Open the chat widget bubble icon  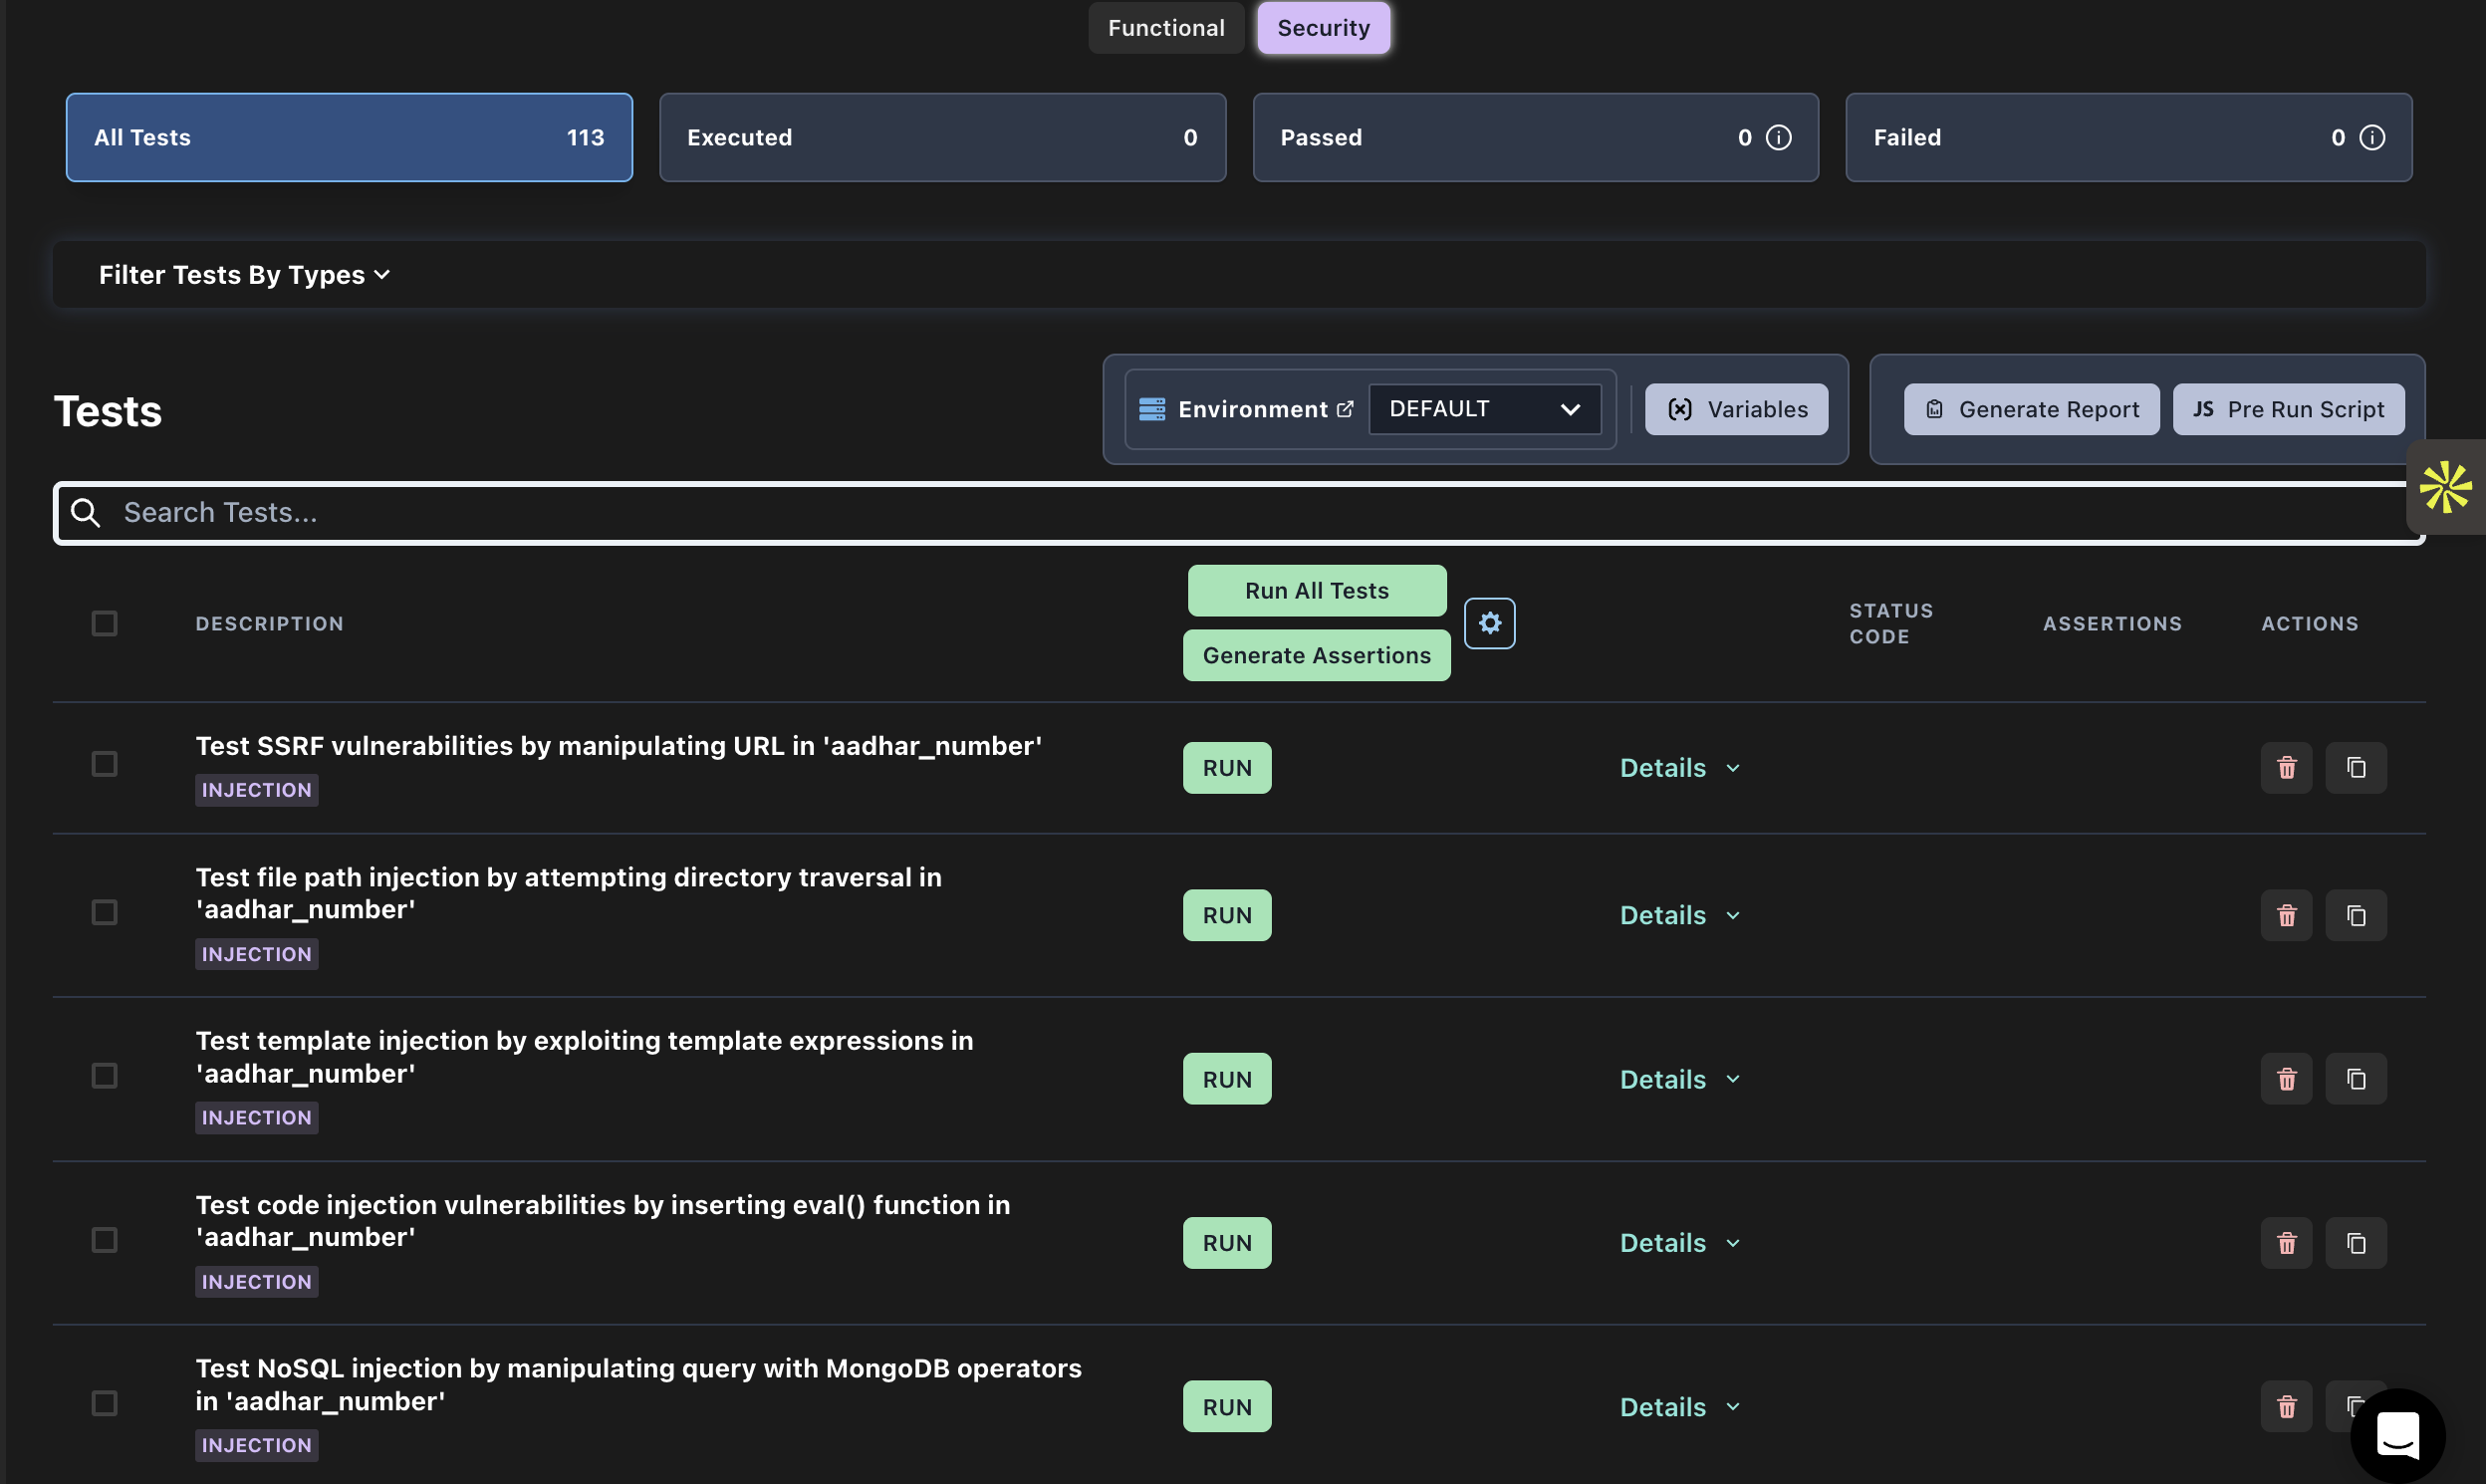point(2397,1435)
